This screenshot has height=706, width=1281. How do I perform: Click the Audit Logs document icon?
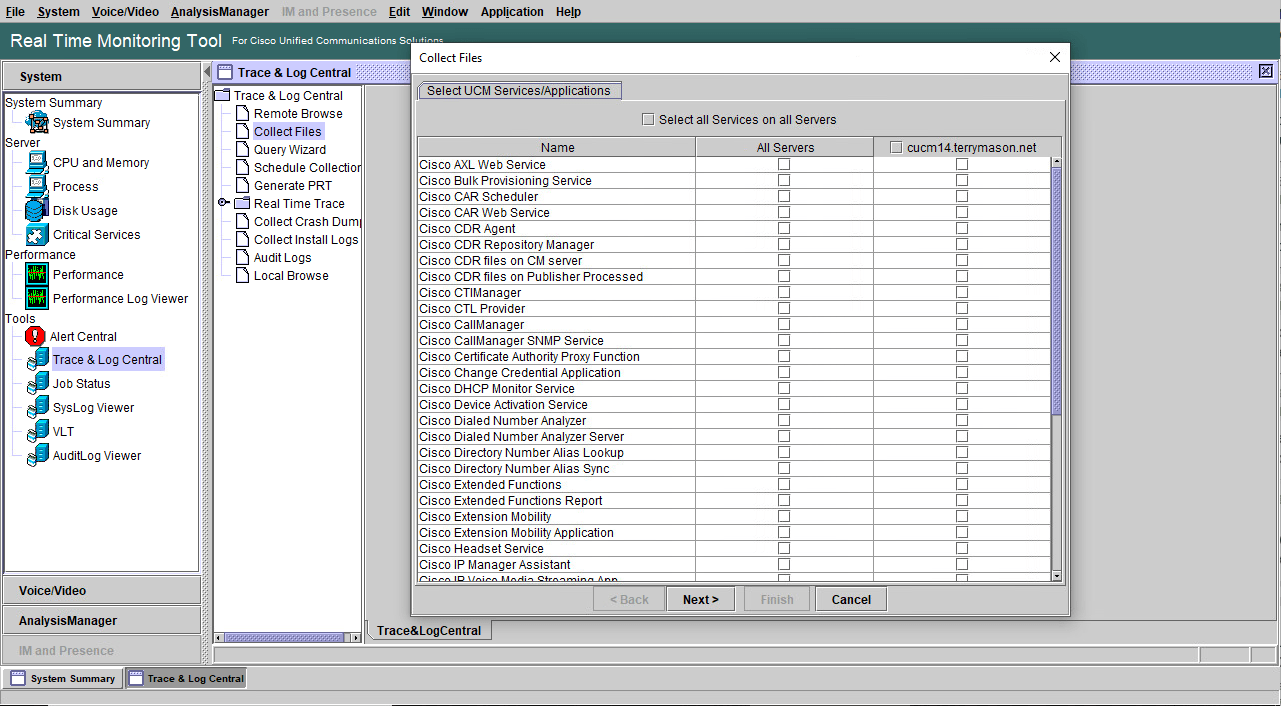click(x=242, y=258)
